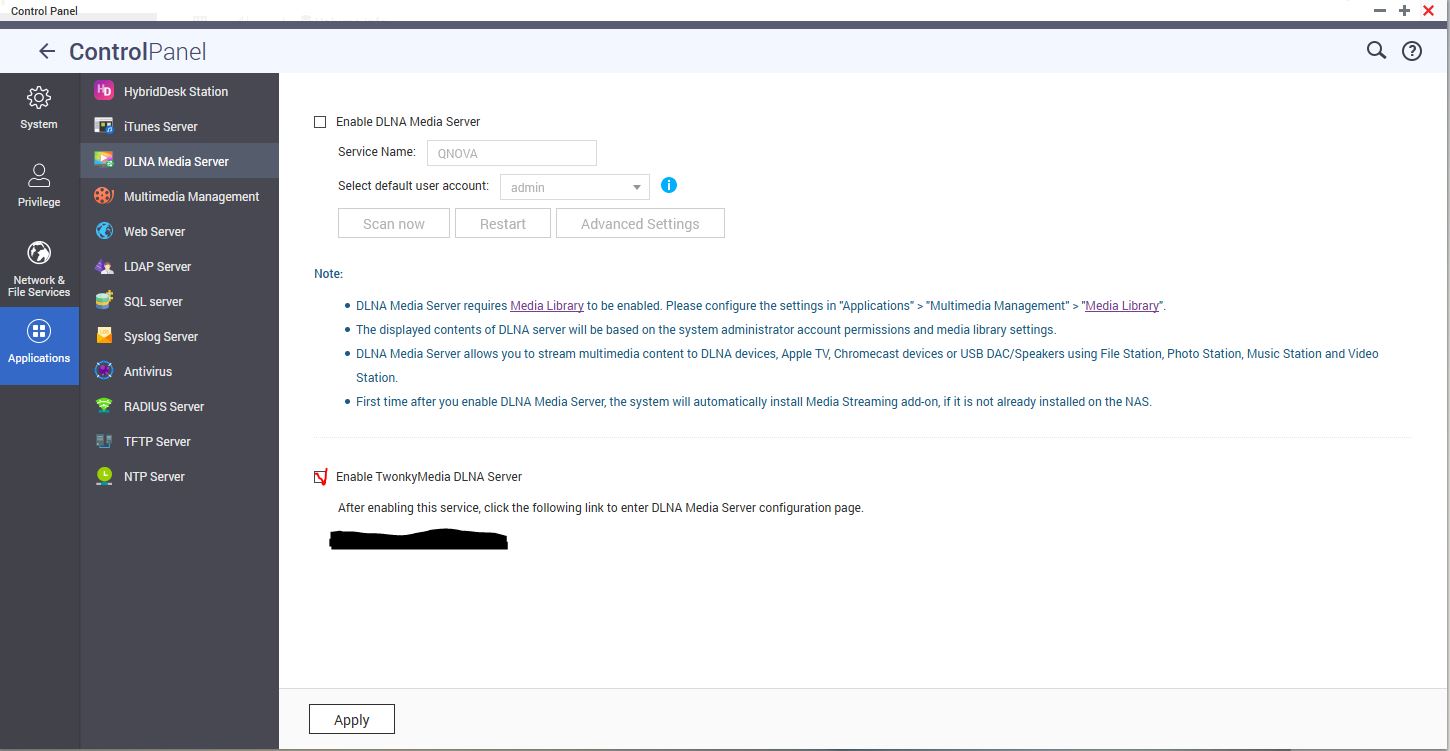Open the search magnifier icon
The width and height of the screenshot is (1450, 751).
tap(1376, 50)
